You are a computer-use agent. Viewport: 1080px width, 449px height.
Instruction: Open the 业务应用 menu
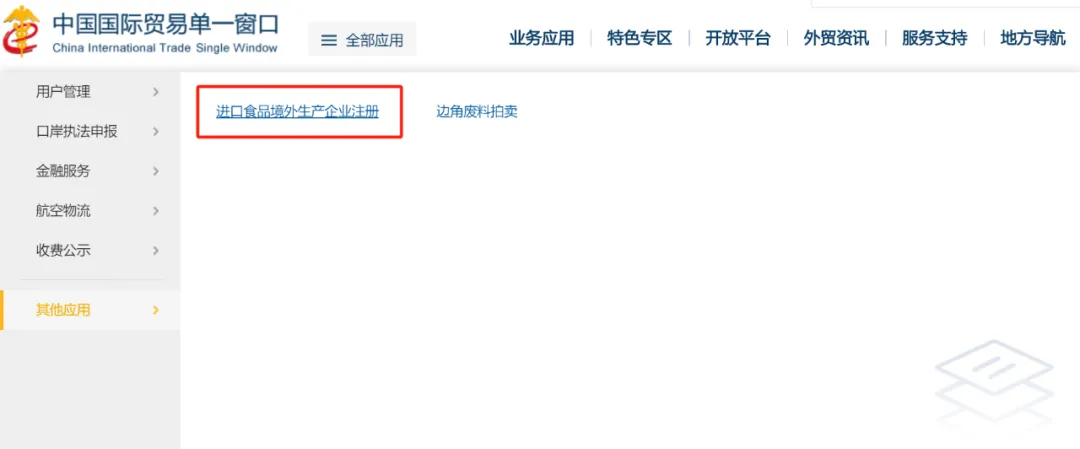click(541, 38)
